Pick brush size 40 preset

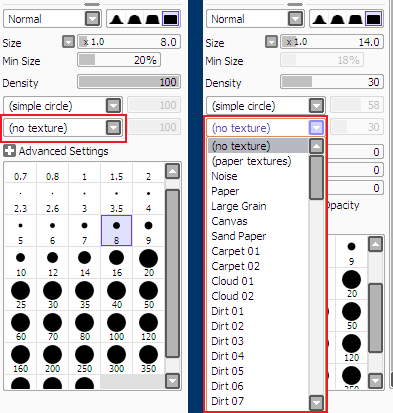pos(116,295)
